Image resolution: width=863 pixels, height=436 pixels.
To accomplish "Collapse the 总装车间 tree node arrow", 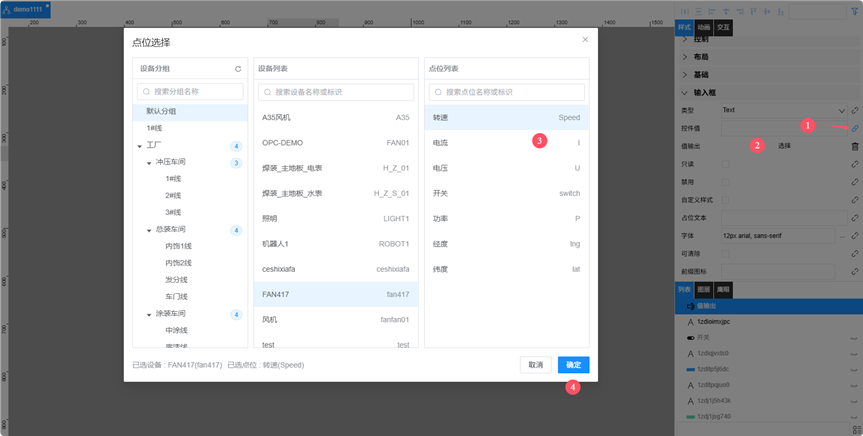I will (149, 230).
